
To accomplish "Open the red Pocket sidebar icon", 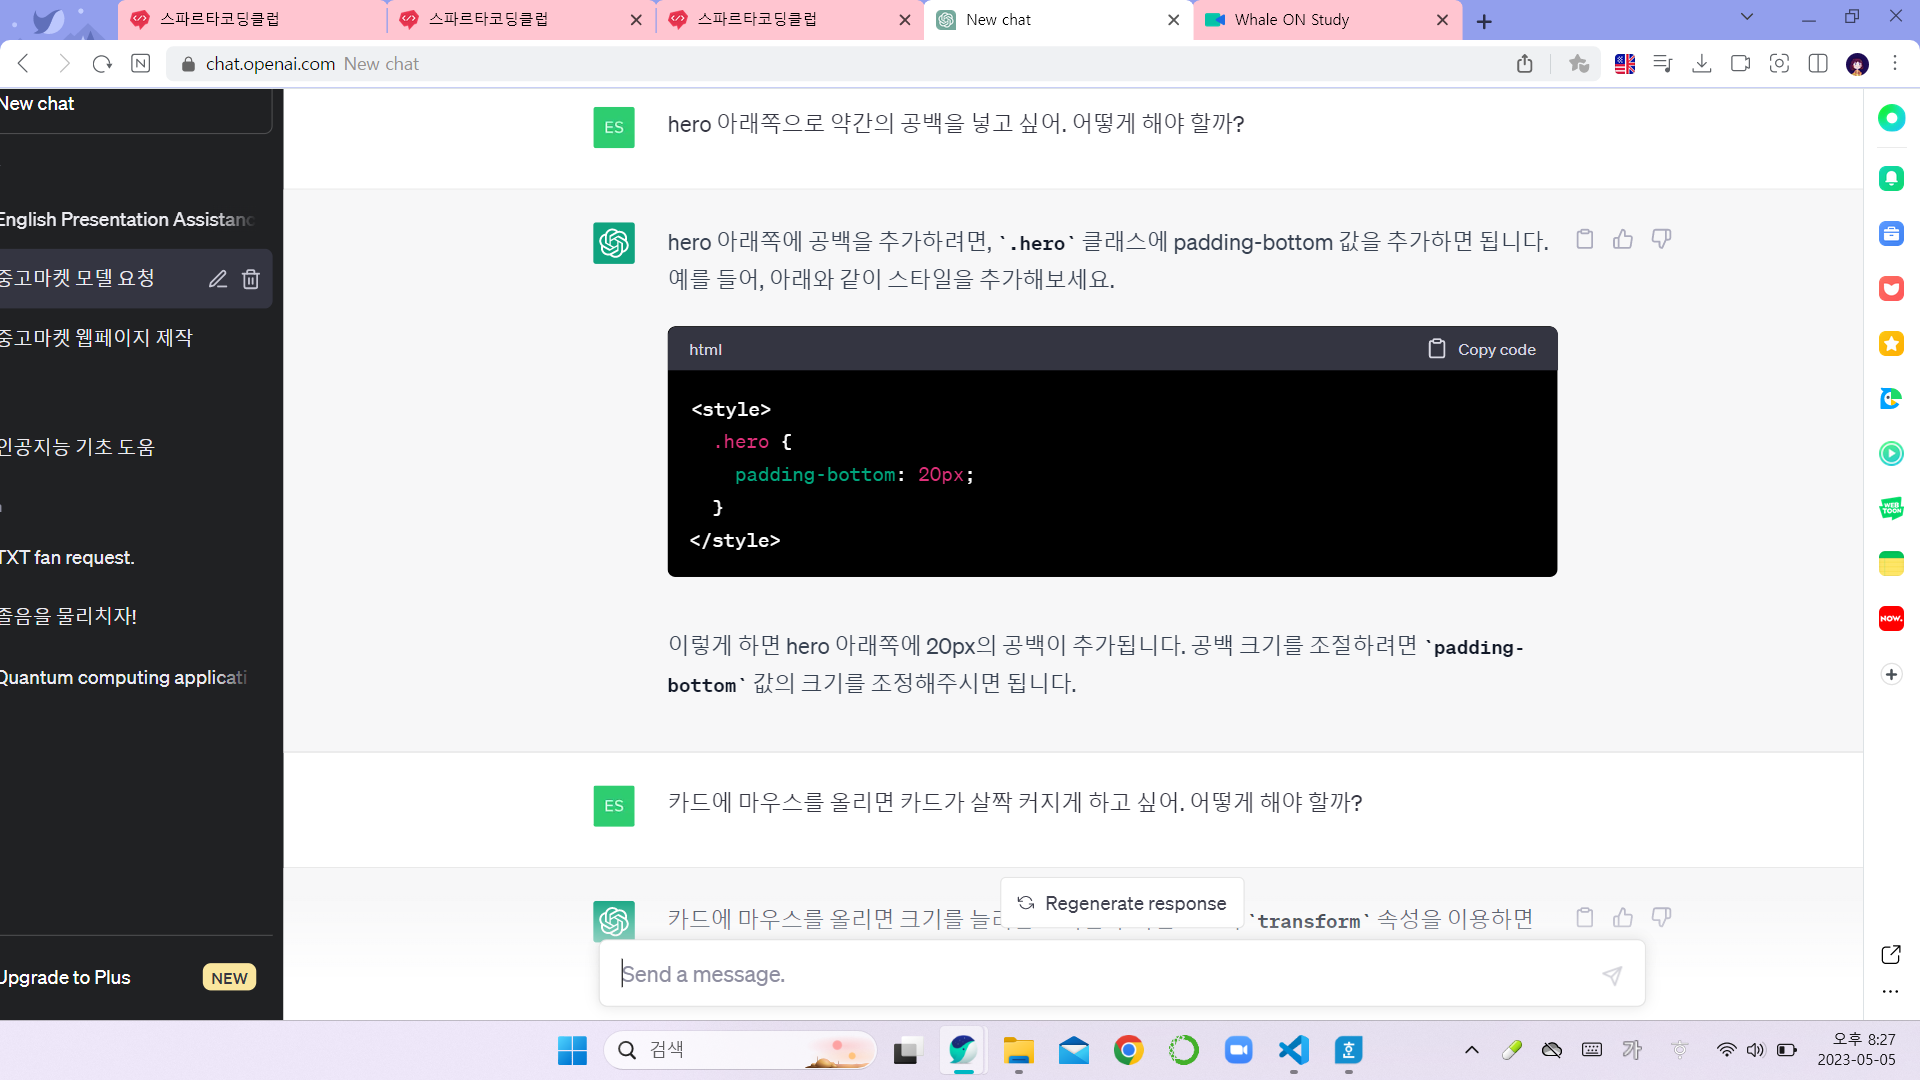I will click(x=1891, y=289).
